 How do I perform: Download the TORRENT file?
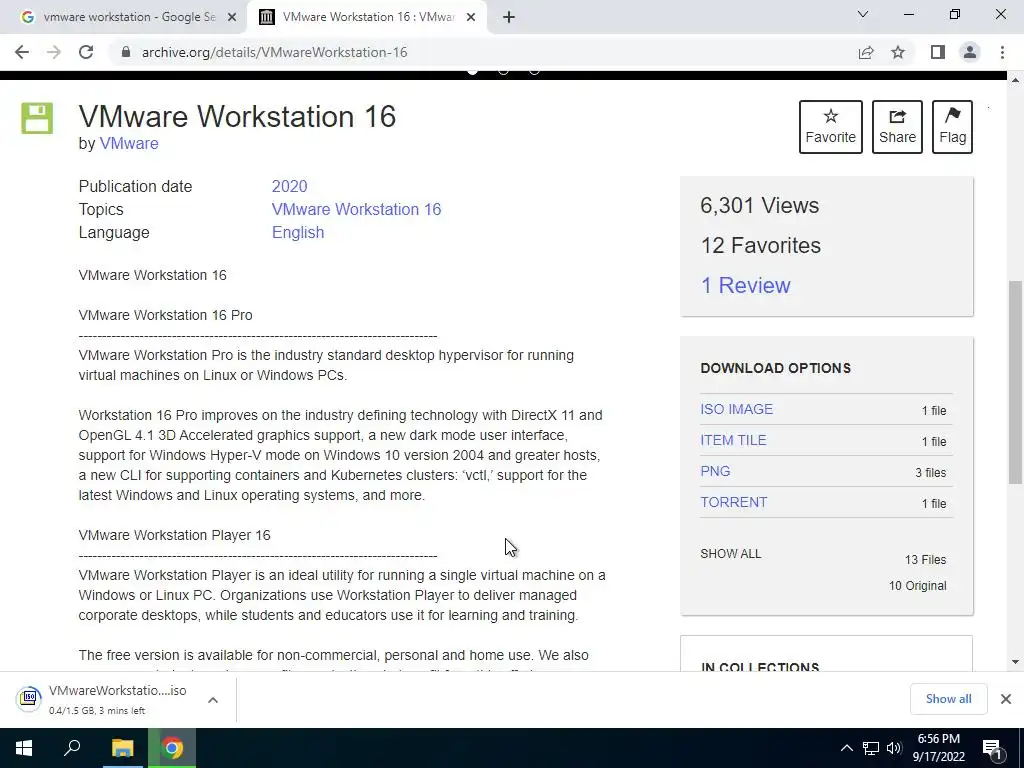click(x=733, y=502)
